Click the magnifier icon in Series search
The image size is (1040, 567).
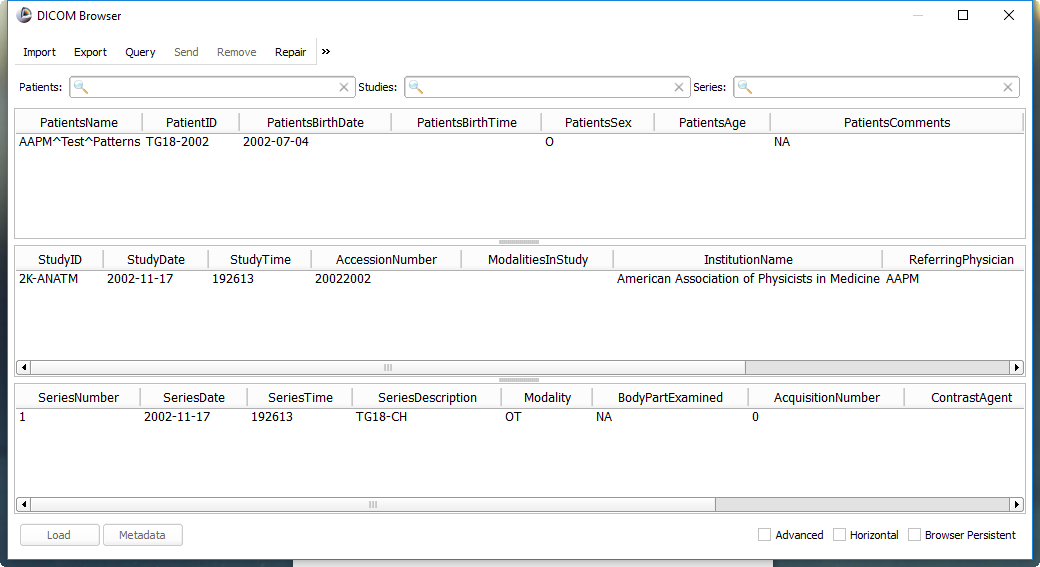(x=745, y=87)
